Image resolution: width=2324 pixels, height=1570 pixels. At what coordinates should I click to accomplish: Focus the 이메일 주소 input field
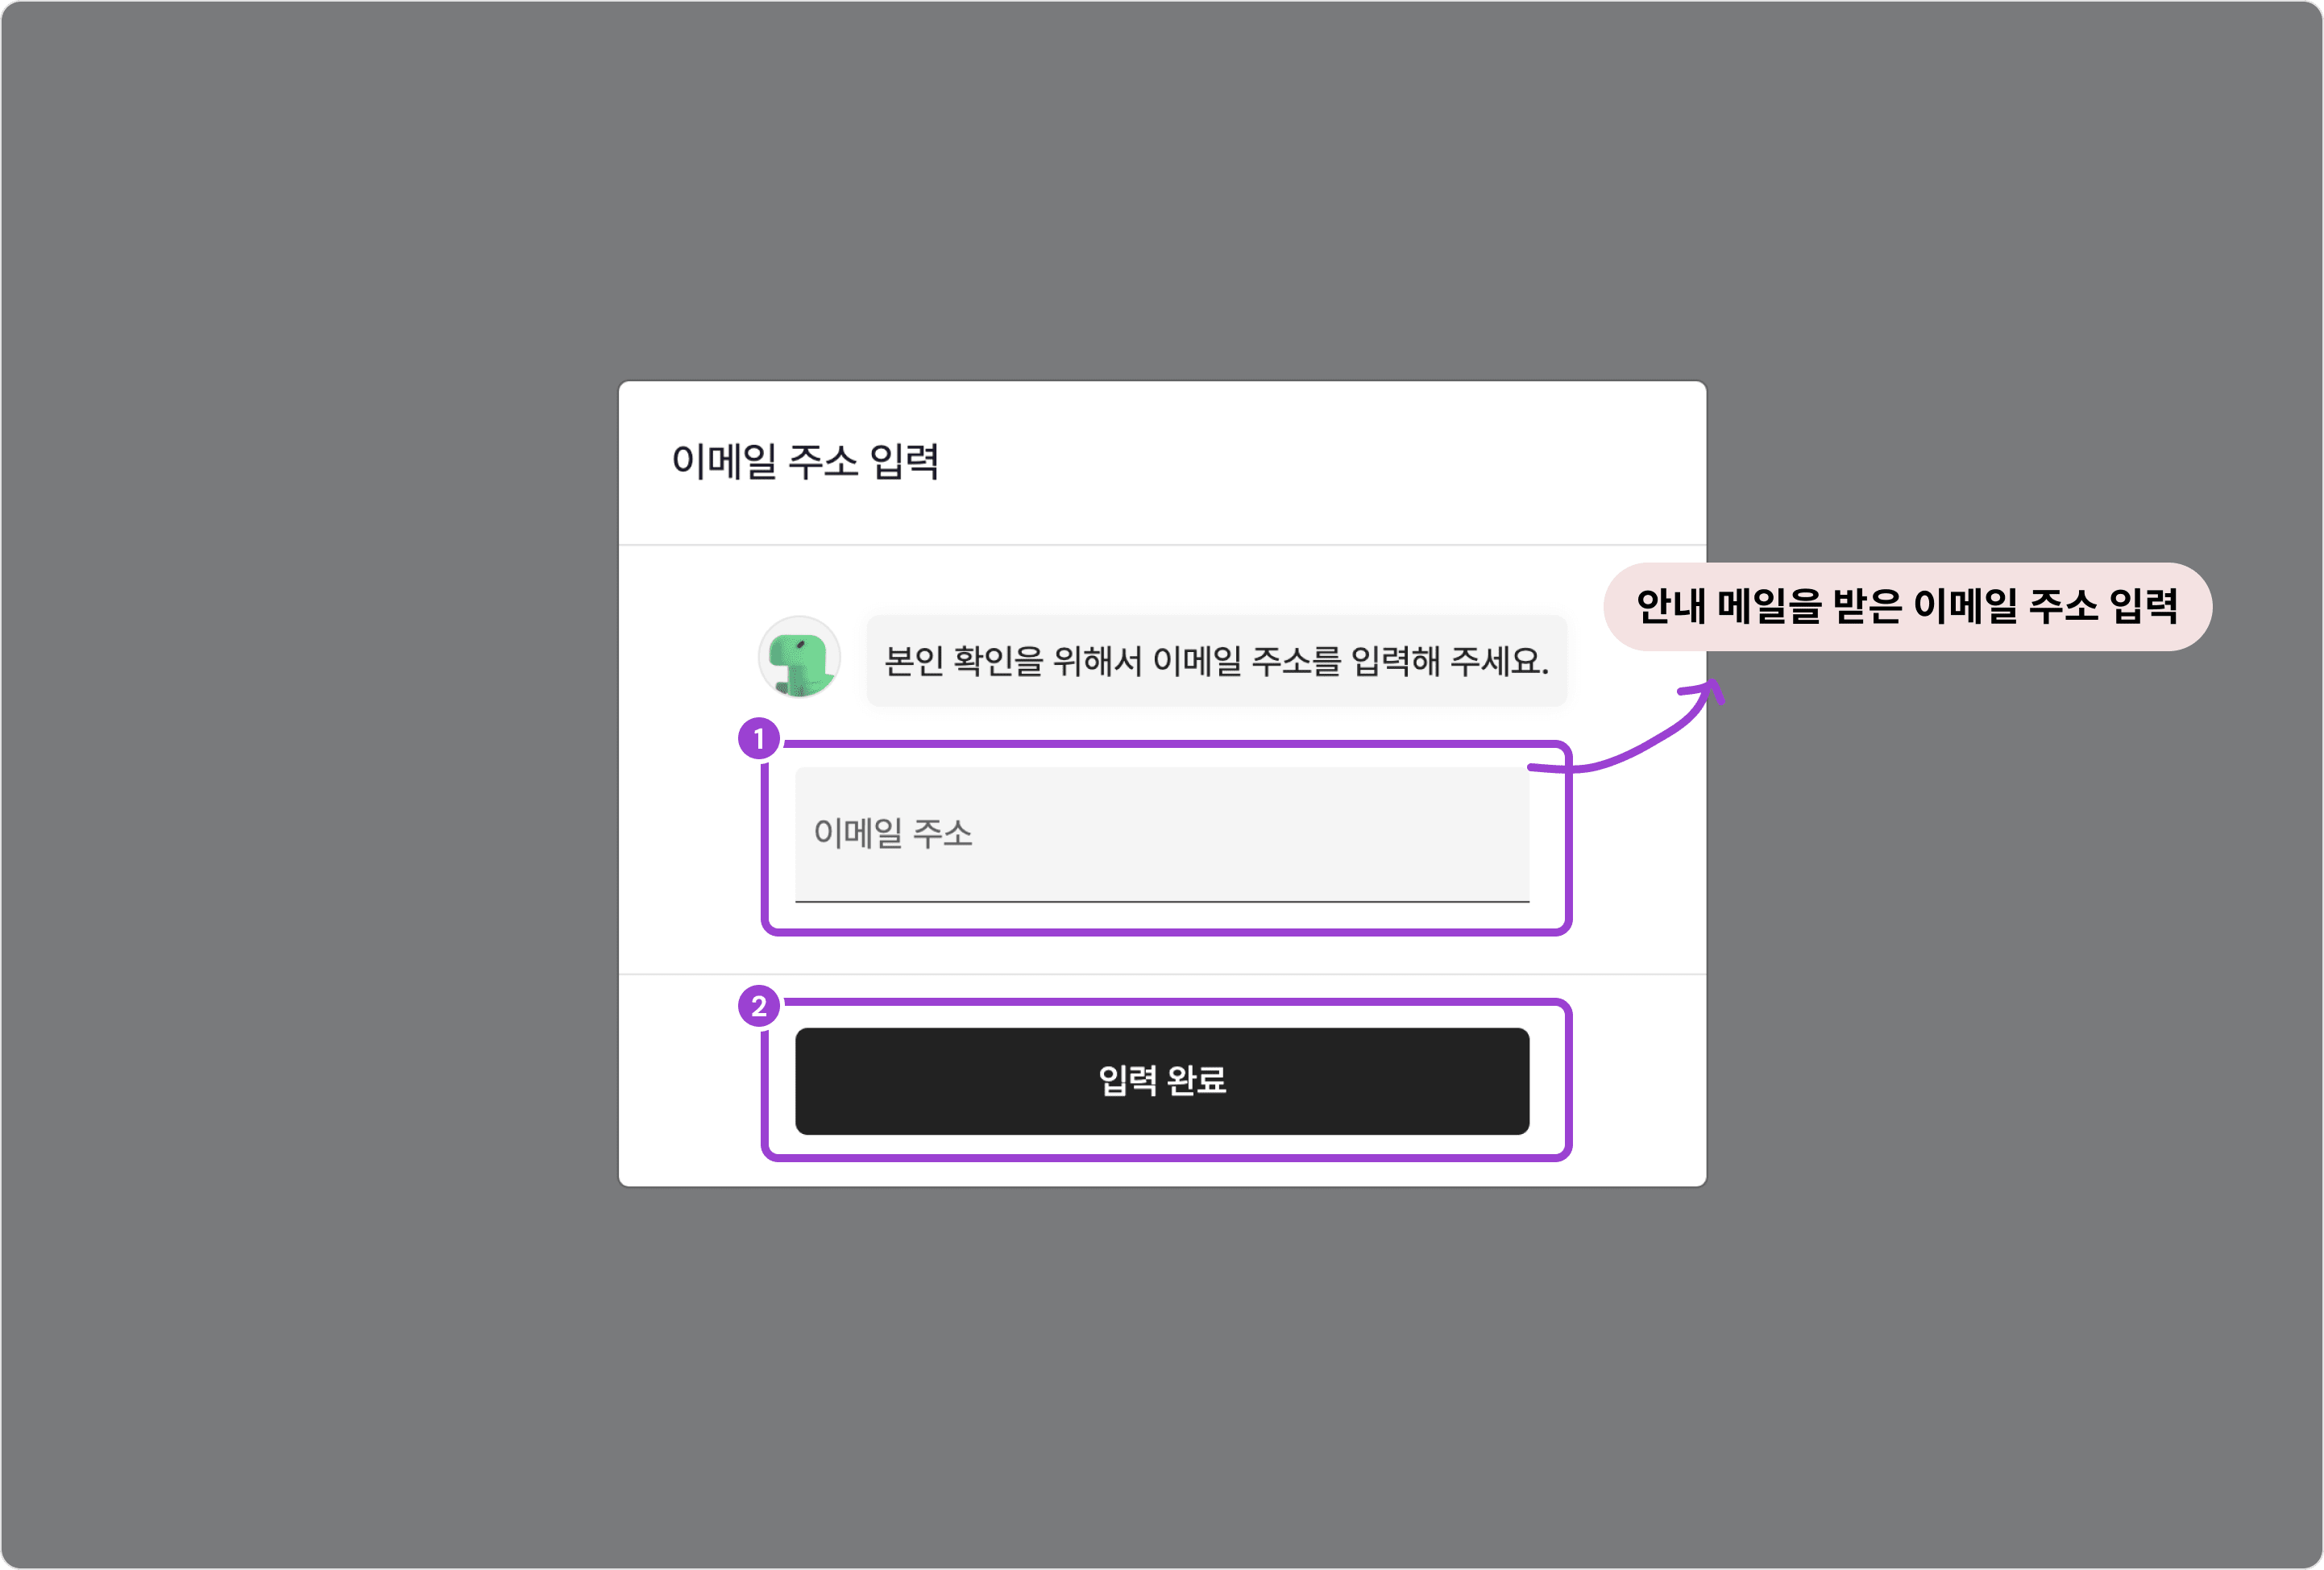[x=1162, y=834]
